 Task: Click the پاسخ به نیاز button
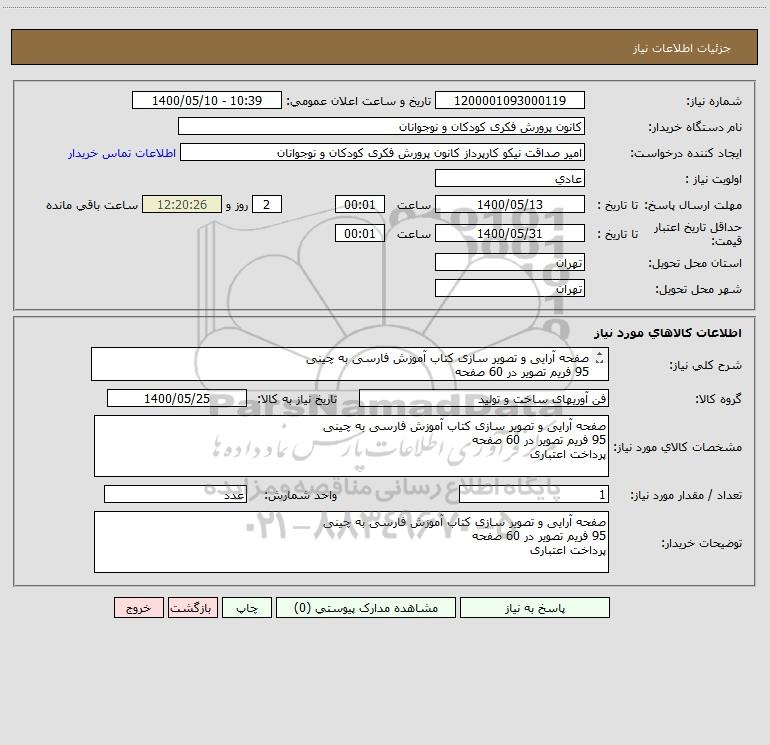point(534,608)
